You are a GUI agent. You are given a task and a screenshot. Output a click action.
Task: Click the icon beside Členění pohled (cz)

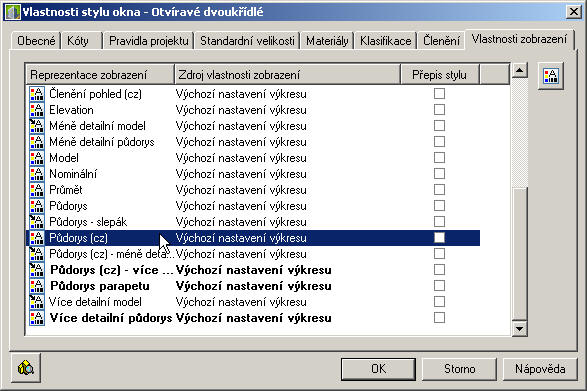coord(37,94)
